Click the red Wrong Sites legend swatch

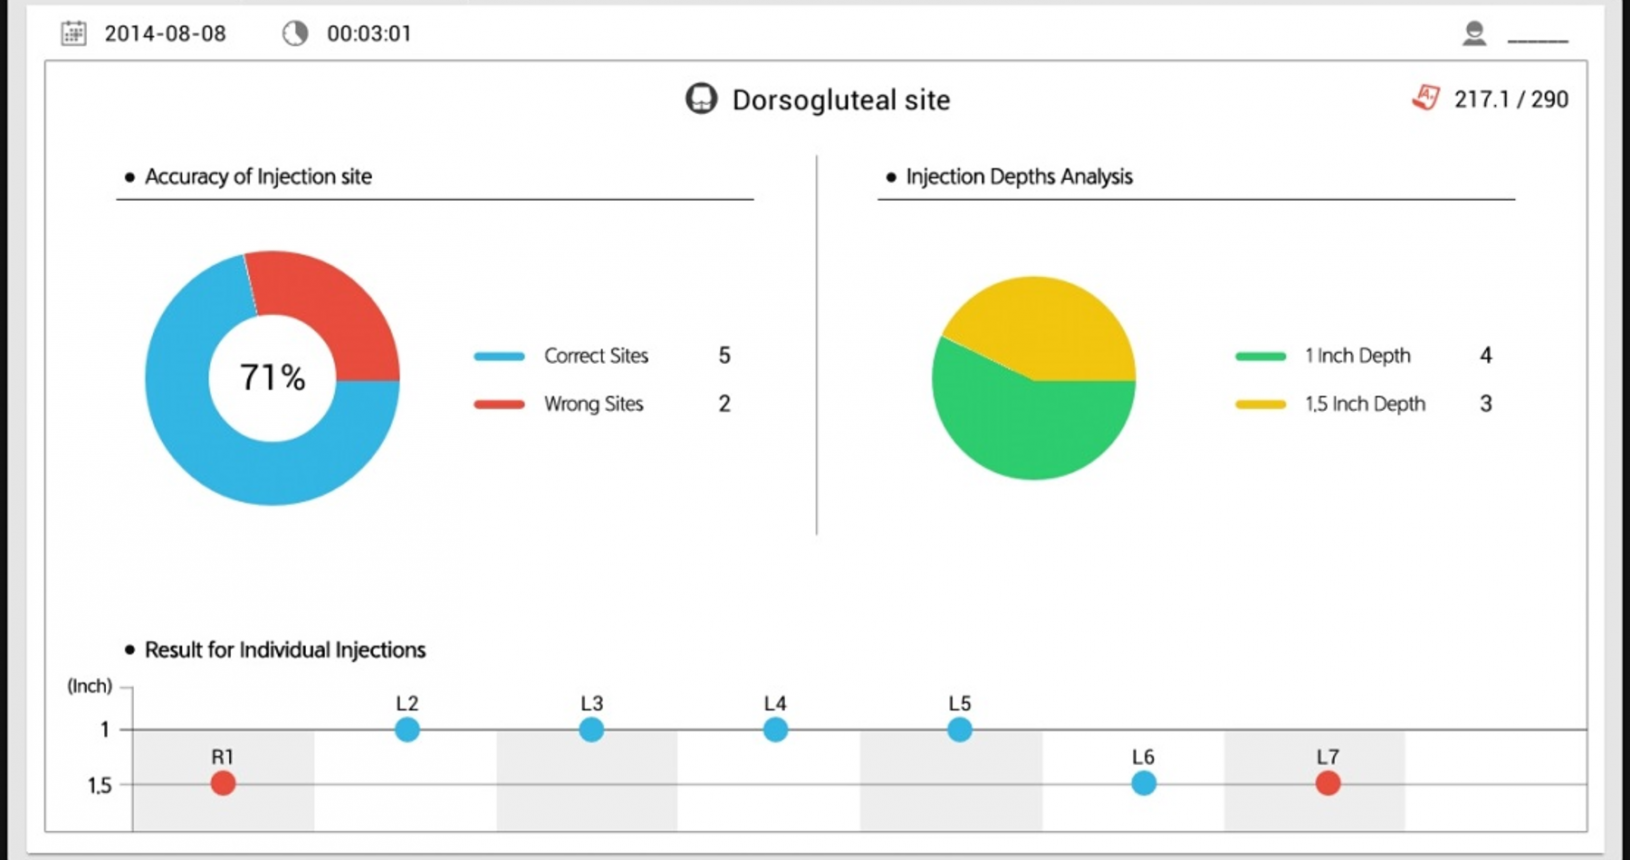pos(499,404)
